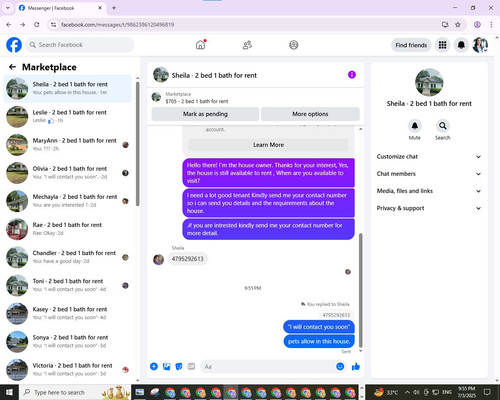Click Find friends button

point(411,45)
